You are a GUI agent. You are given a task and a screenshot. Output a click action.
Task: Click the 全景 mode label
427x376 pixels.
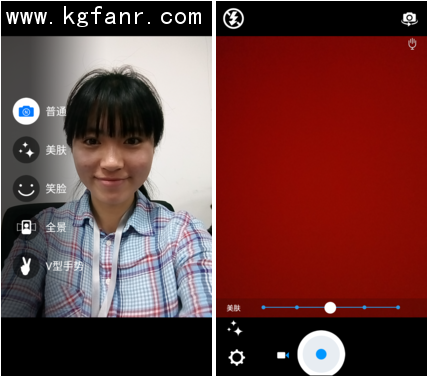pyautogui.click(x=56, y=227)
